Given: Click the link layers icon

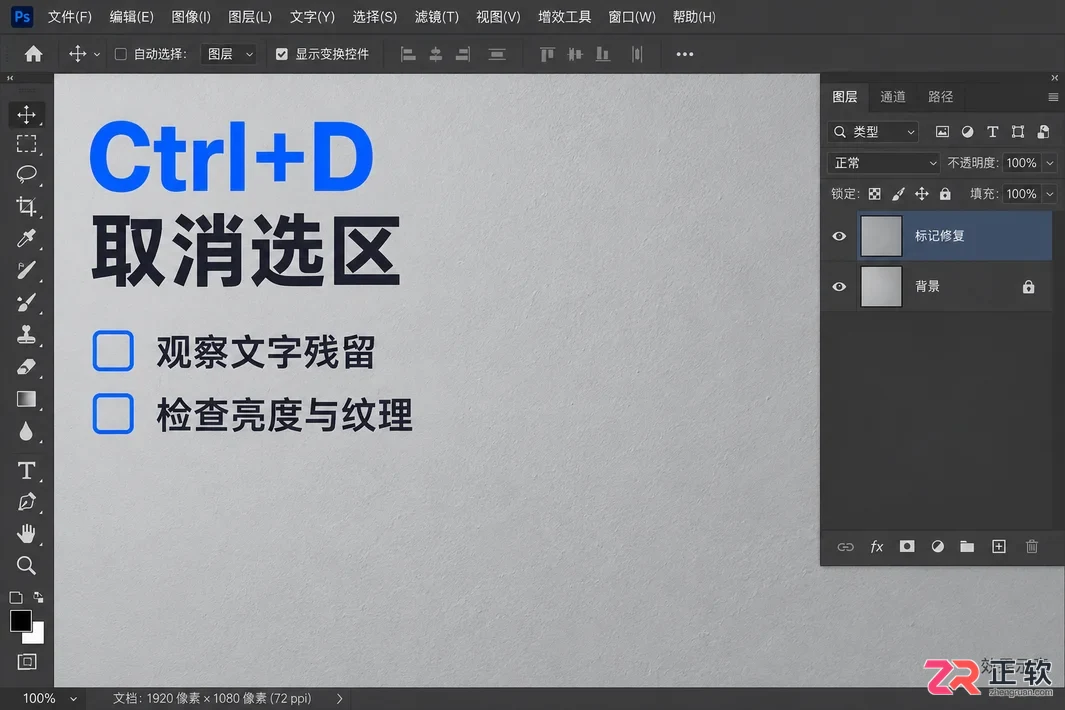Looking at the screenshot, I should pos(845,547).
